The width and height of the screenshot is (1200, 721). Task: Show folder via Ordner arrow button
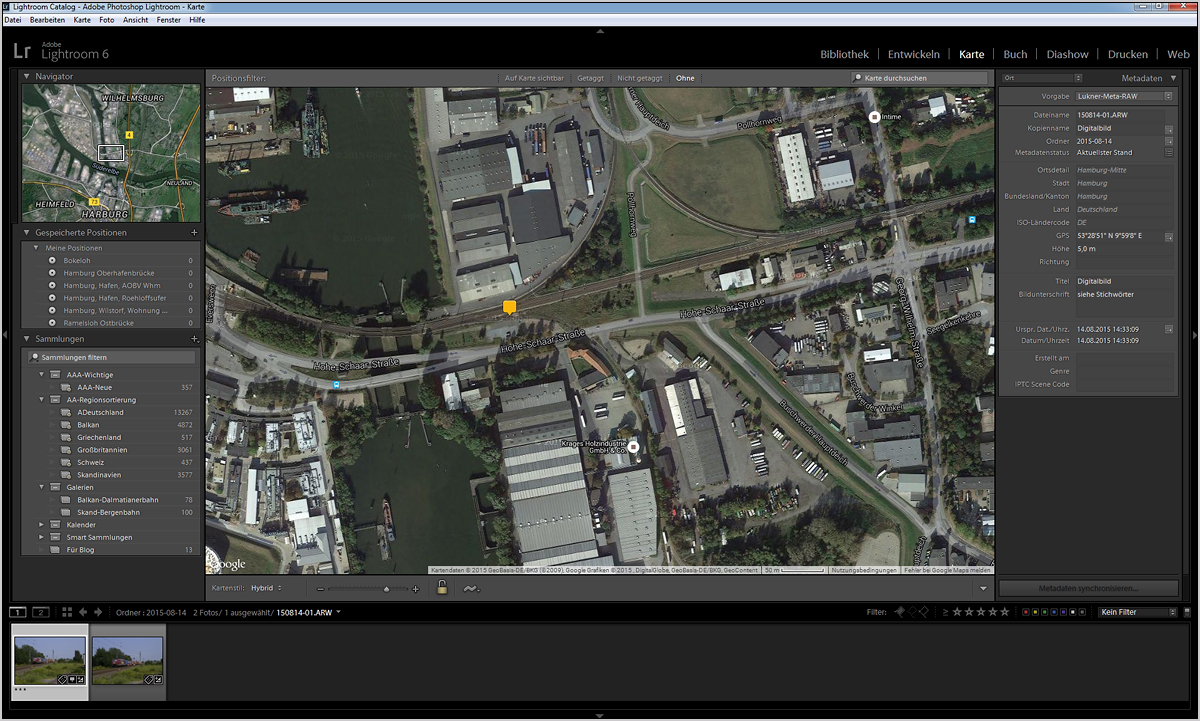pos(1169,141)
